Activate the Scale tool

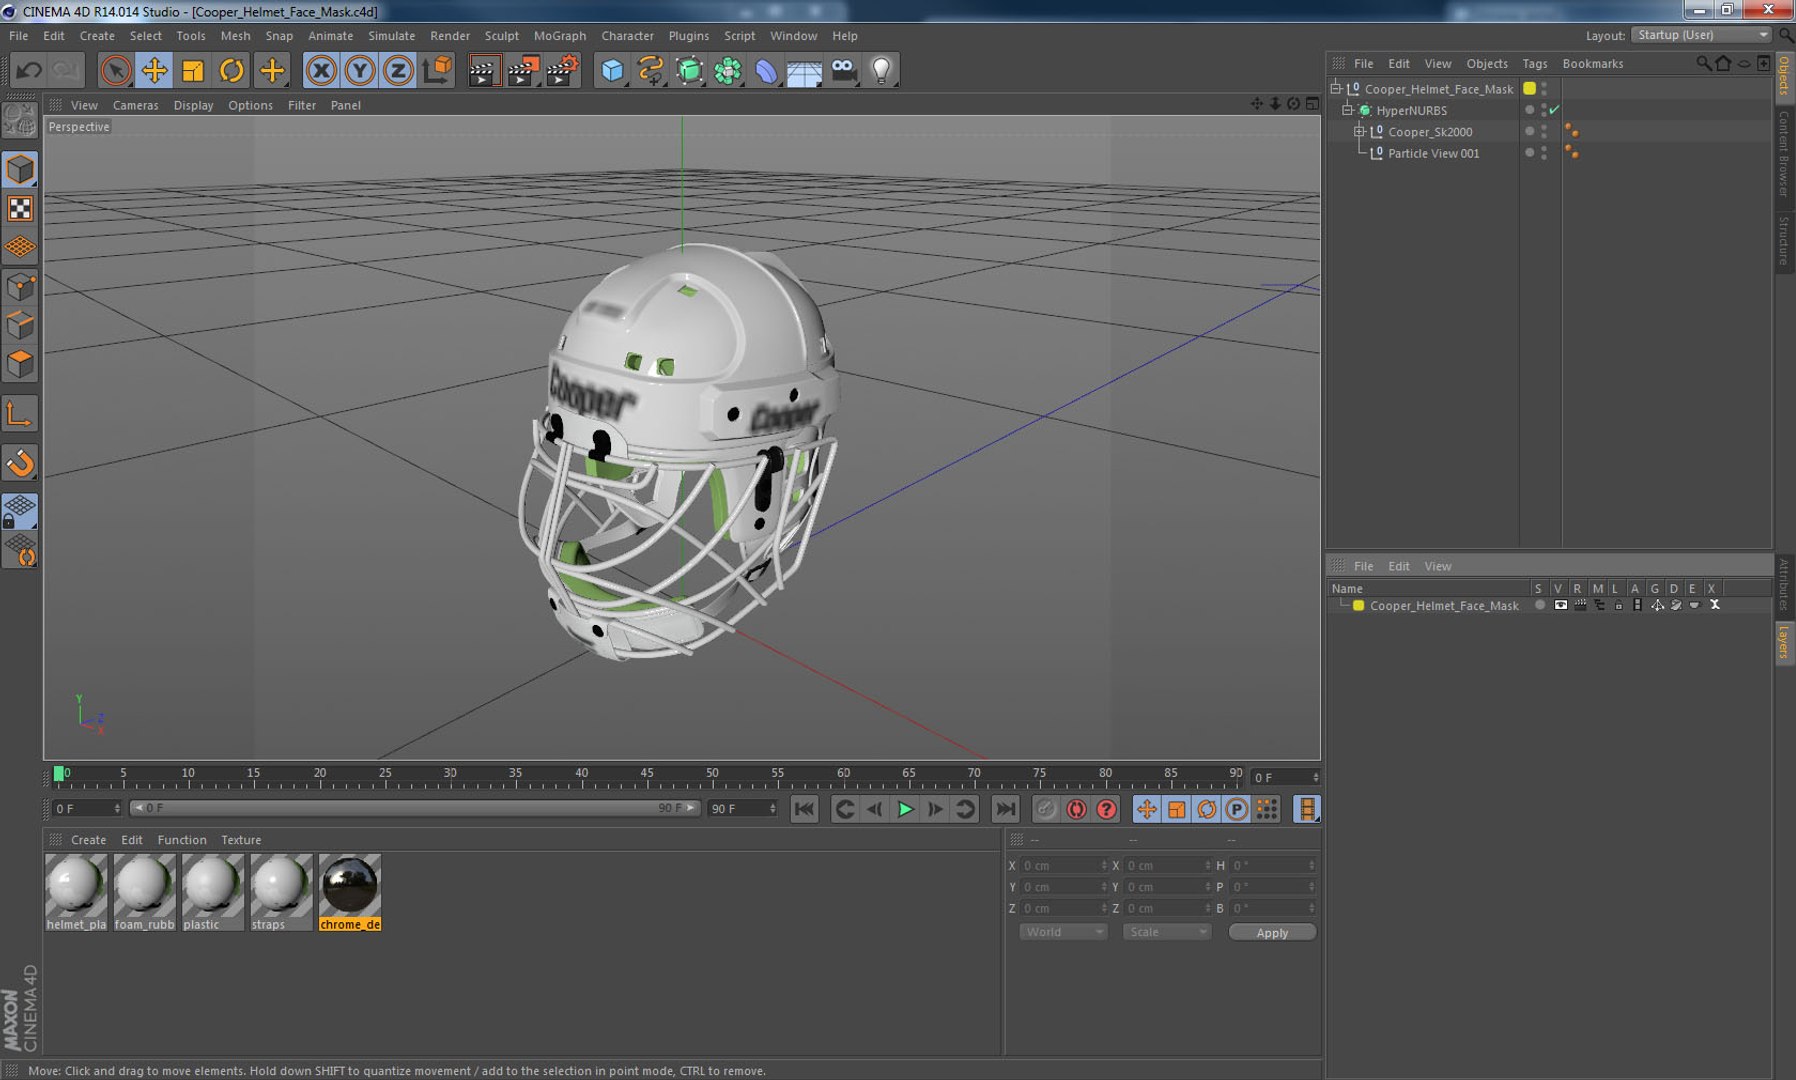193,70
